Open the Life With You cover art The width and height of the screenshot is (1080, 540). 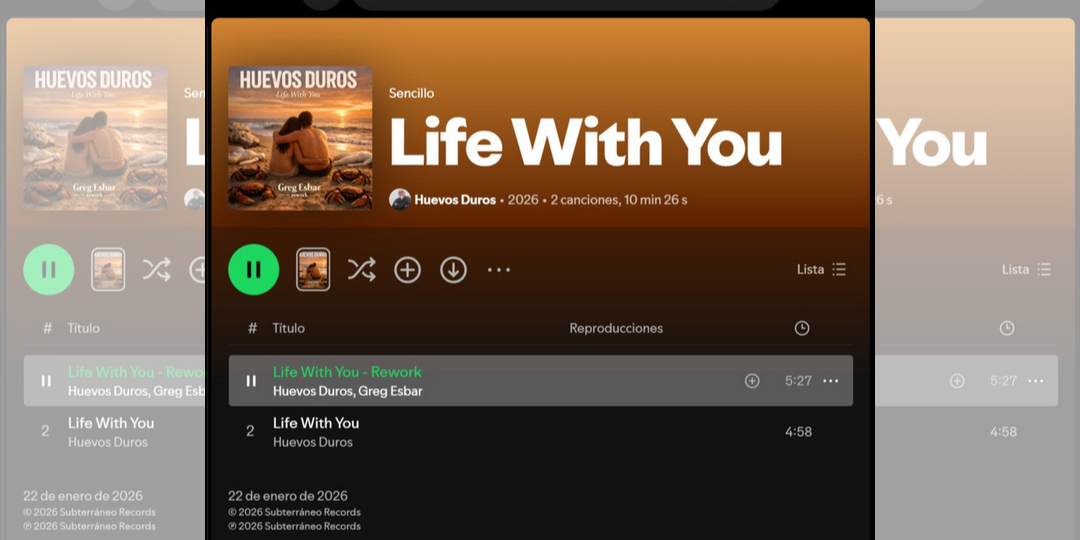click(x=300, y=138)
